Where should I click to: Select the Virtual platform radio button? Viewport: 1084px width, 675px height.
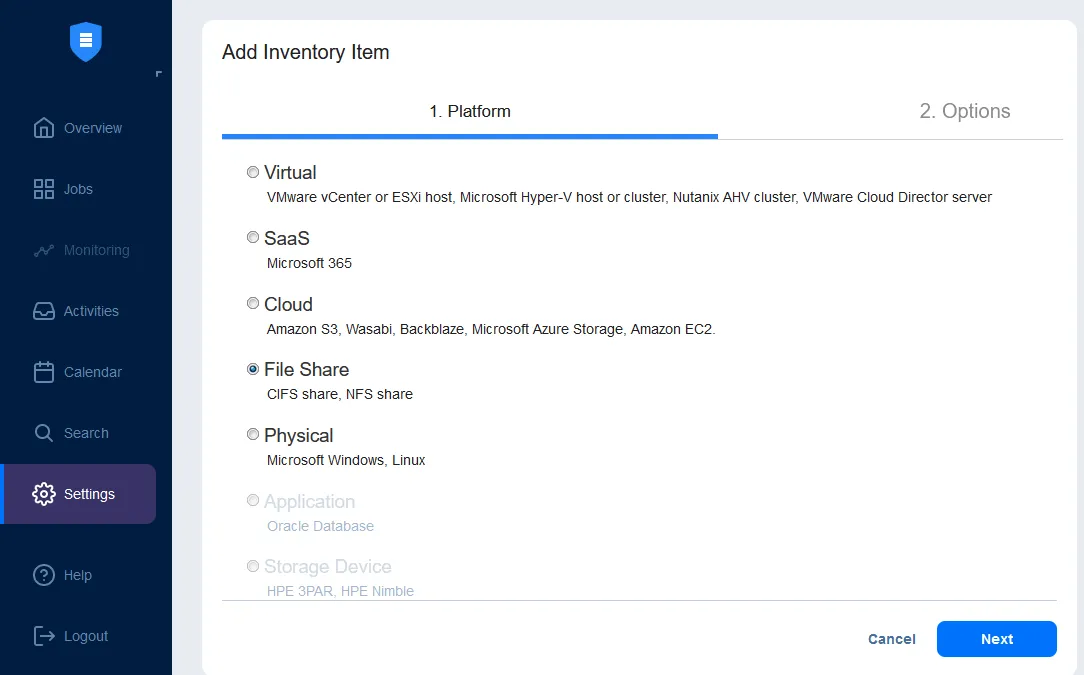(x=253, y=172)
